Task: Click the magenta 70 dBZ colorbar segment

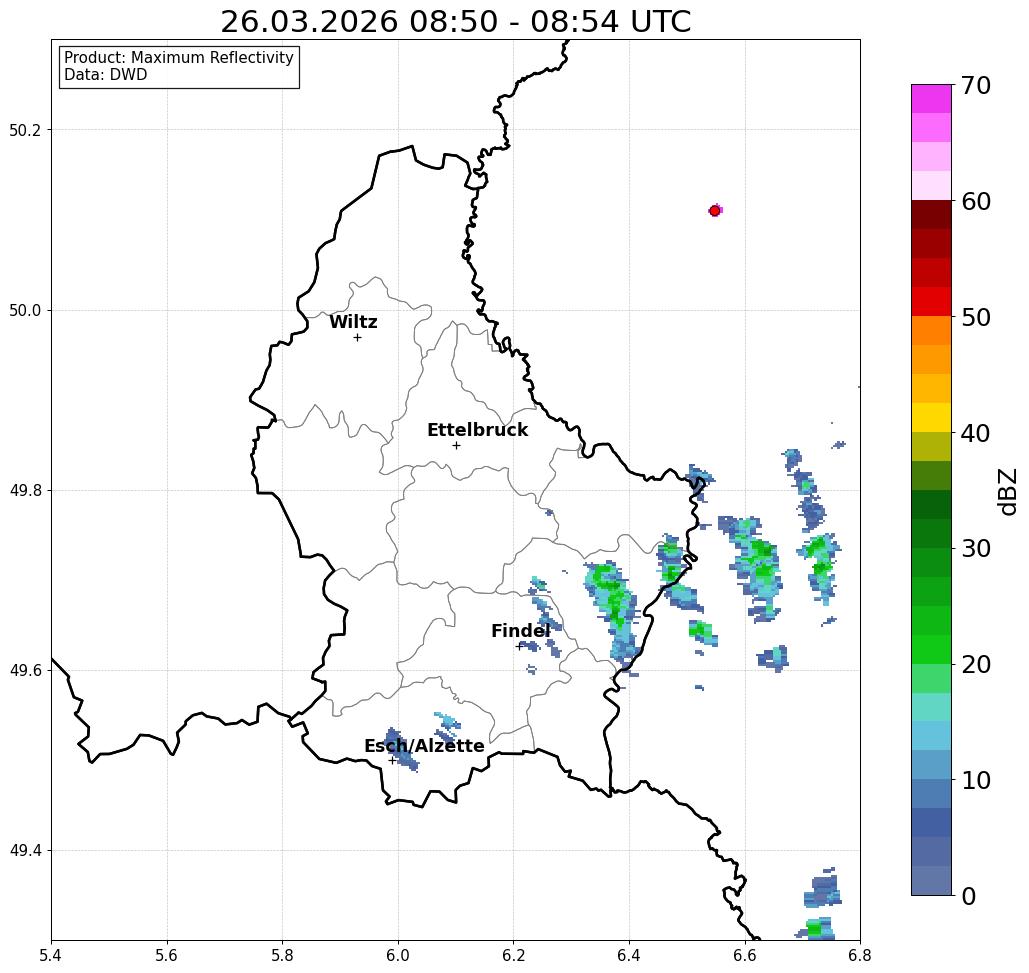Action: coord(931,99)
